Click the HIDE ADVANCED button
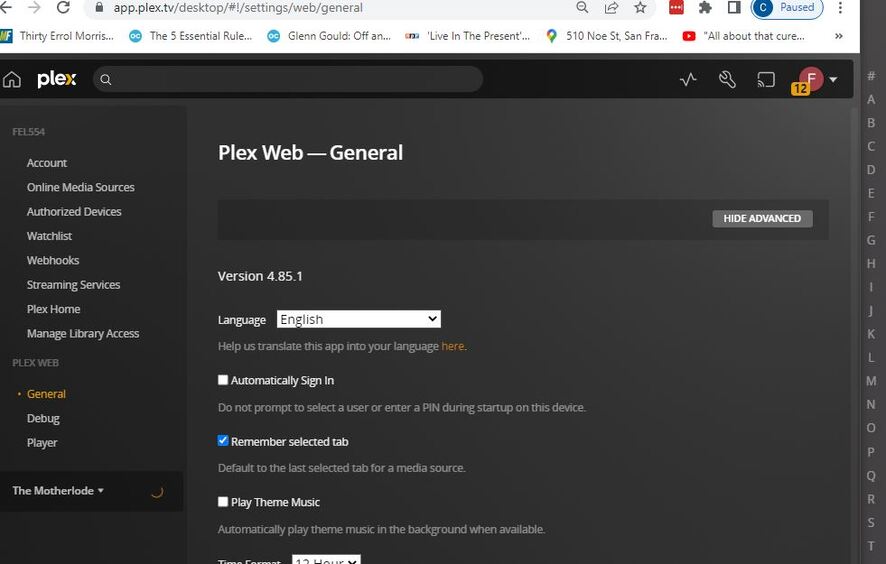 point(762,219)
